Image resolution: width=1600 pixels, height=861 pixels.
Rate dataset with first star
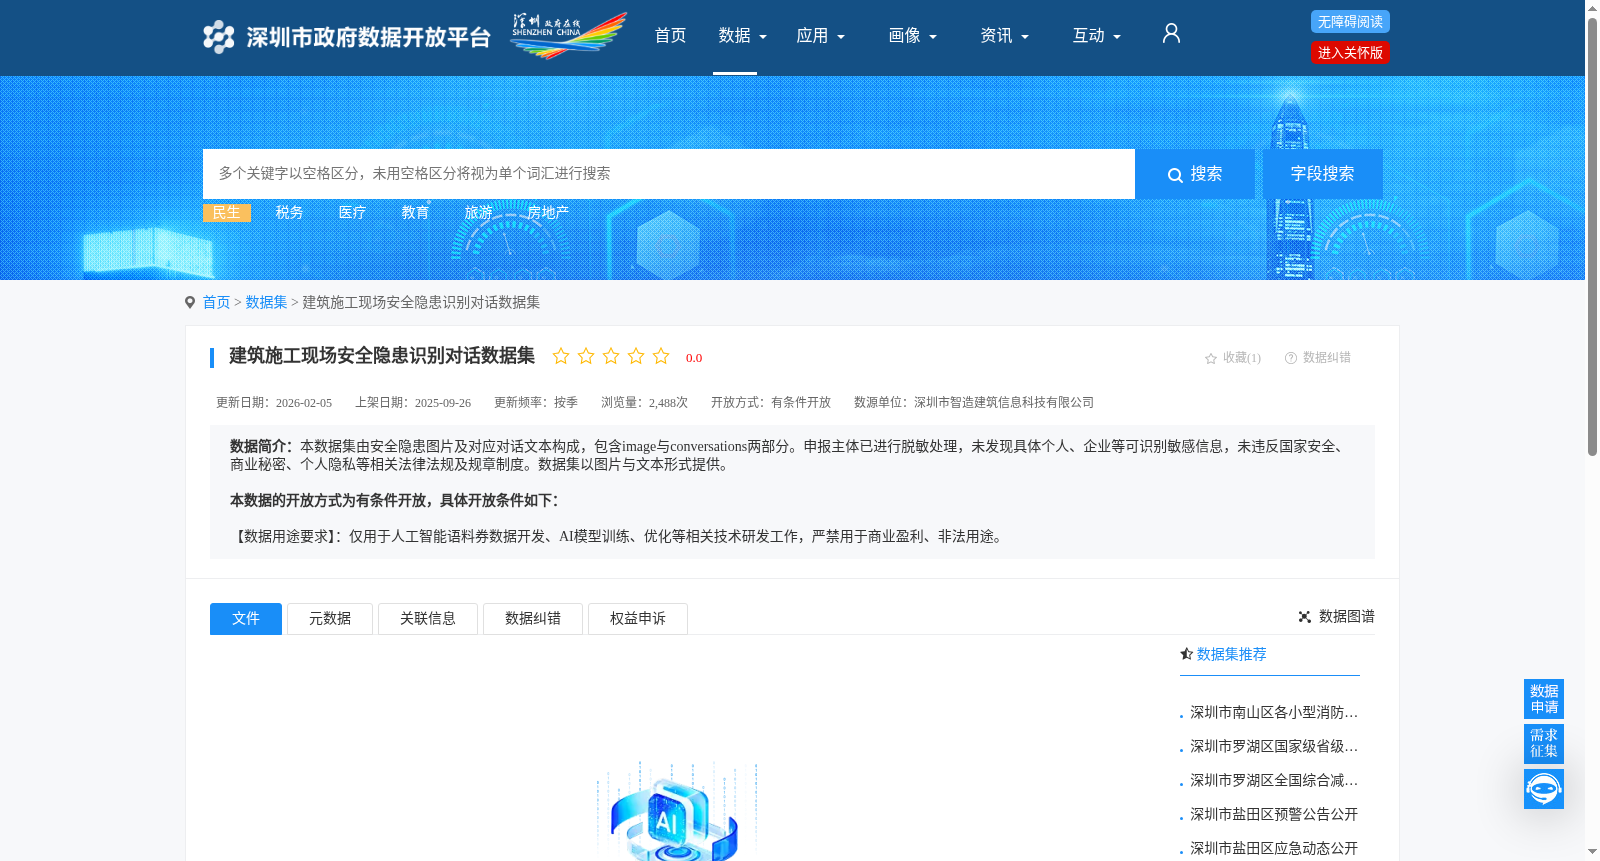click(x=561, y=356)
